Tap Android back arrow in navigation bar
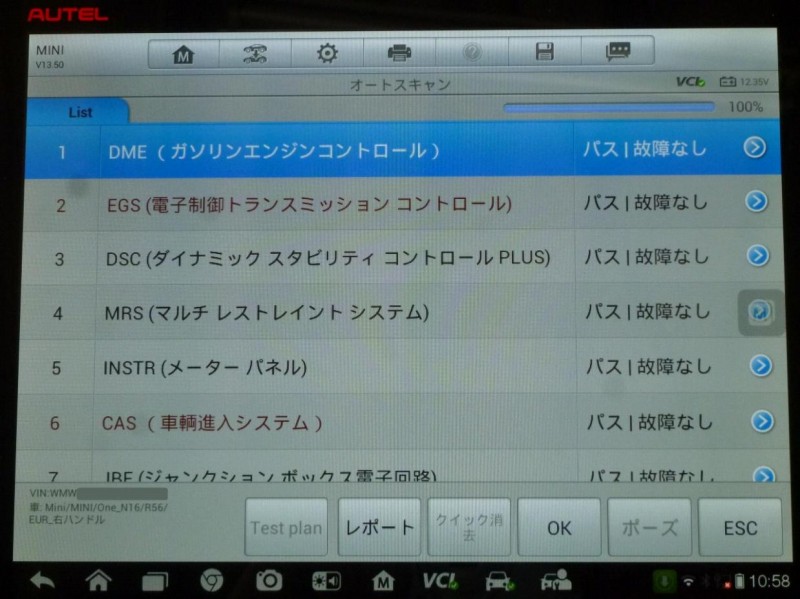 tap(42, 581)
